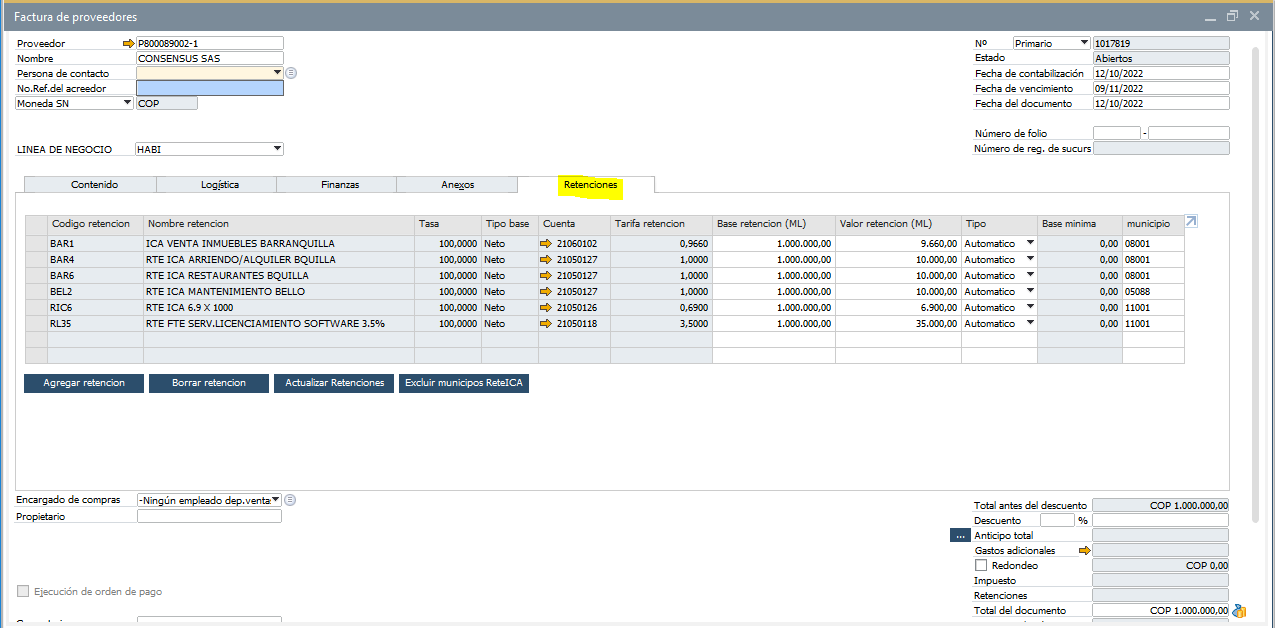Expand Encargado de compras dropdown

tap(275, 500)
